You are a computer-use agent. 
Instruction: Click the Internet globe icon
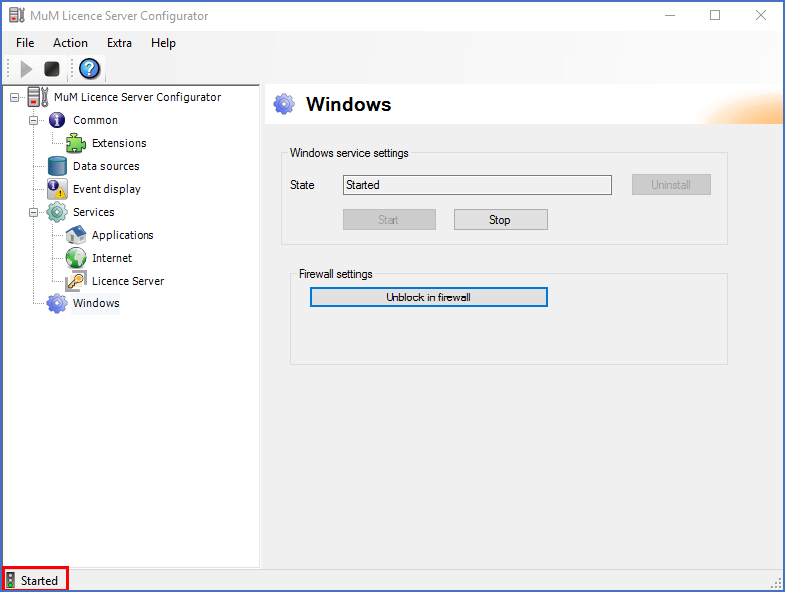(x=76, y=258)
